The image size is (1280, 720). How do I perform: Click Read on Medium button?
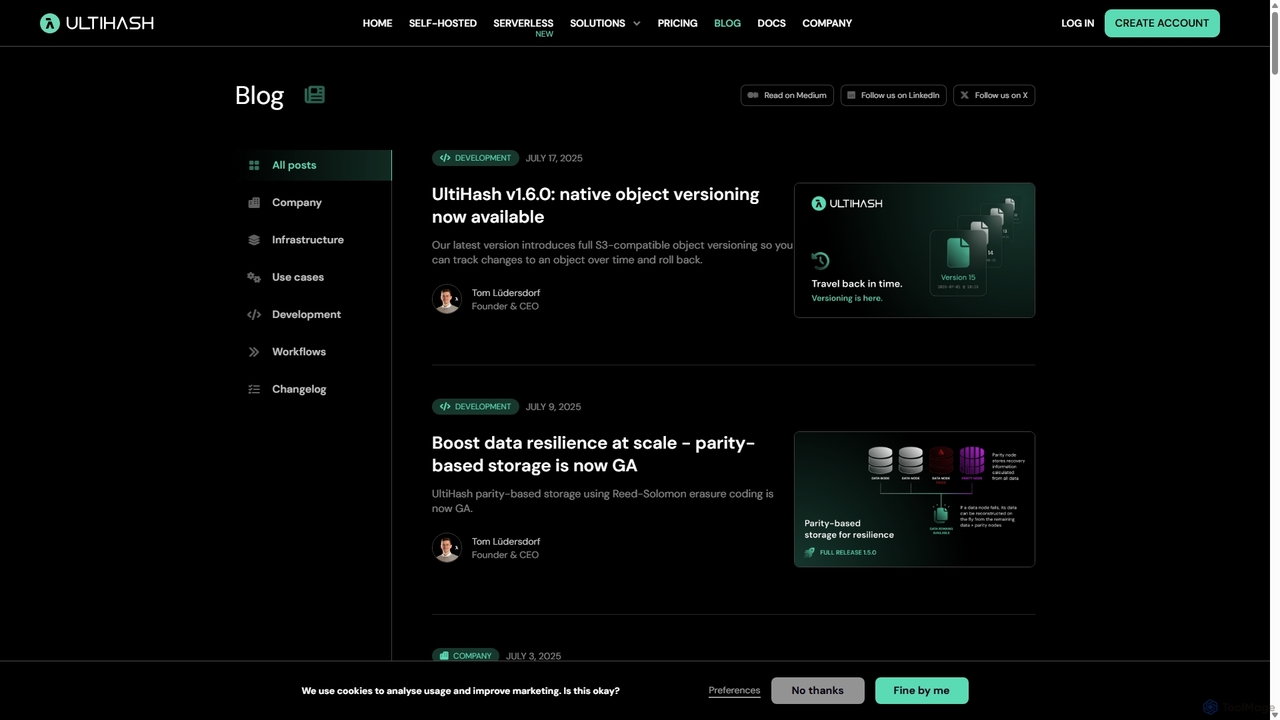787,95
